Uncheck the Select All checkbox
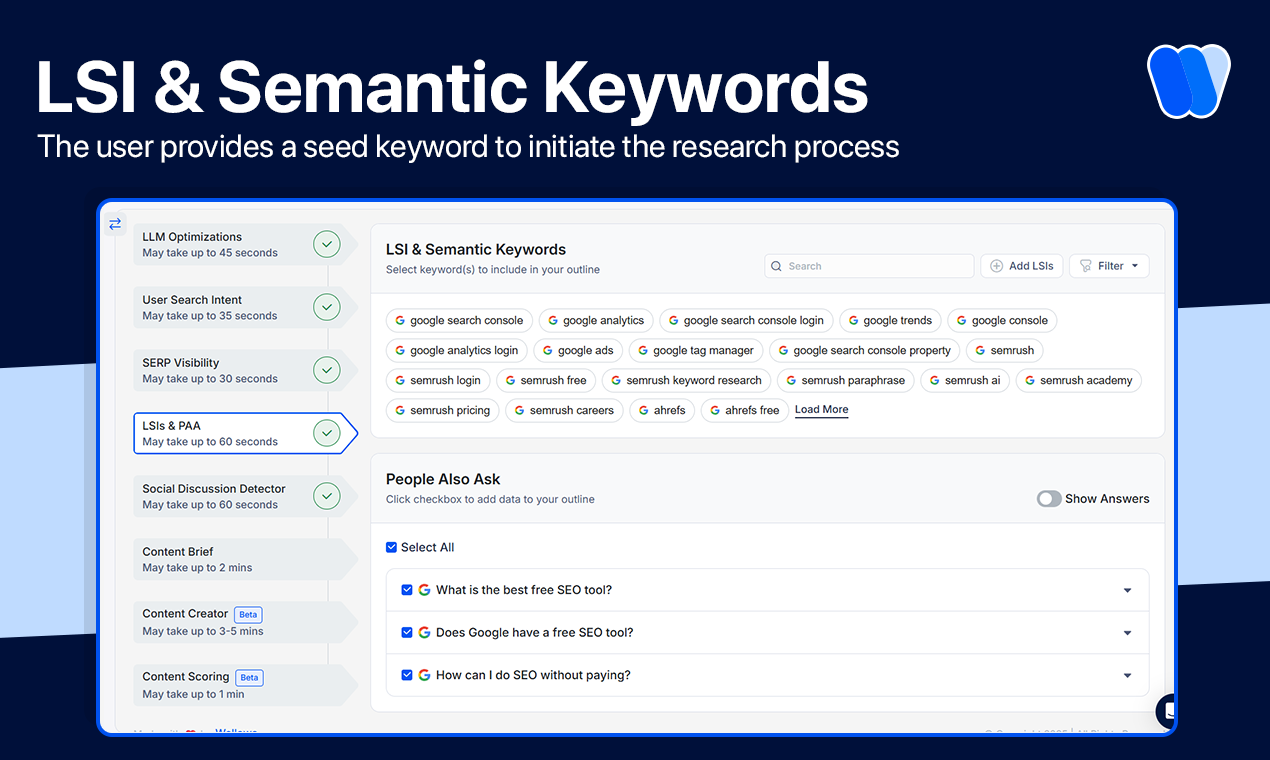Image resolution: width=1270 pixels, height=760 pixels. 392,547
